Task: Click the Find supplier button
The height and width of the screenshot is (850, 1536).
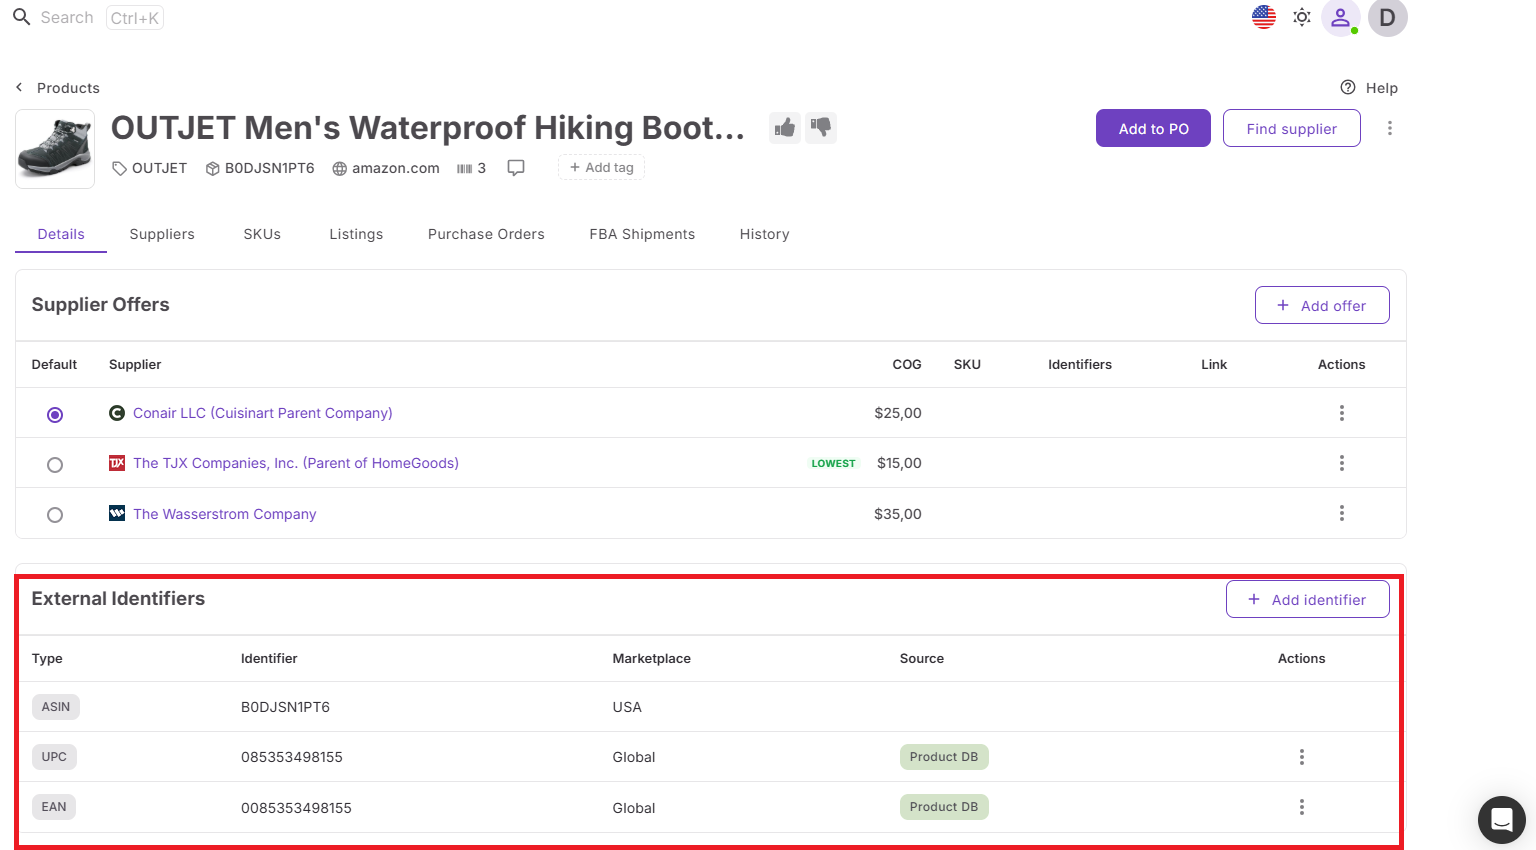Action: tap(1292, 128)
